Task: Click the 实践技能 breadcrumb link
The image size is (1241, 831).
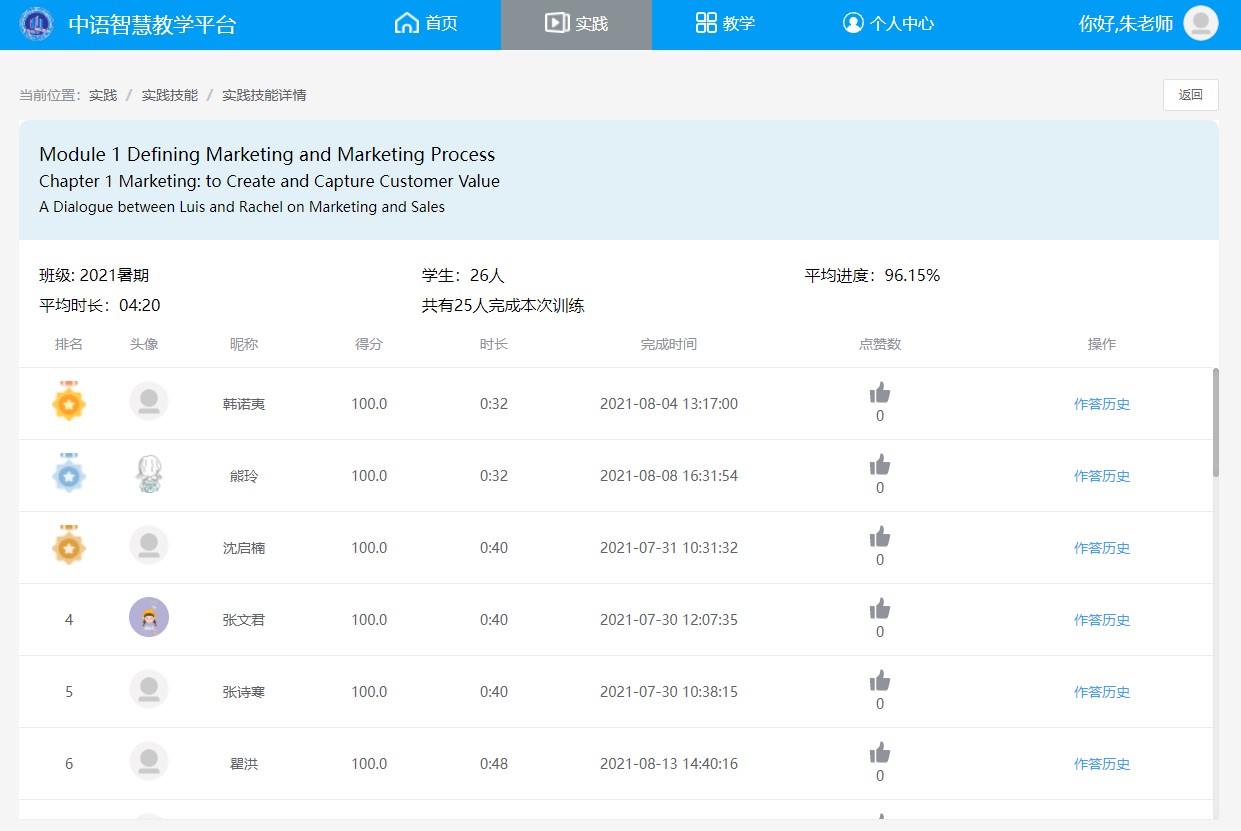Action: tap(169, 95)
